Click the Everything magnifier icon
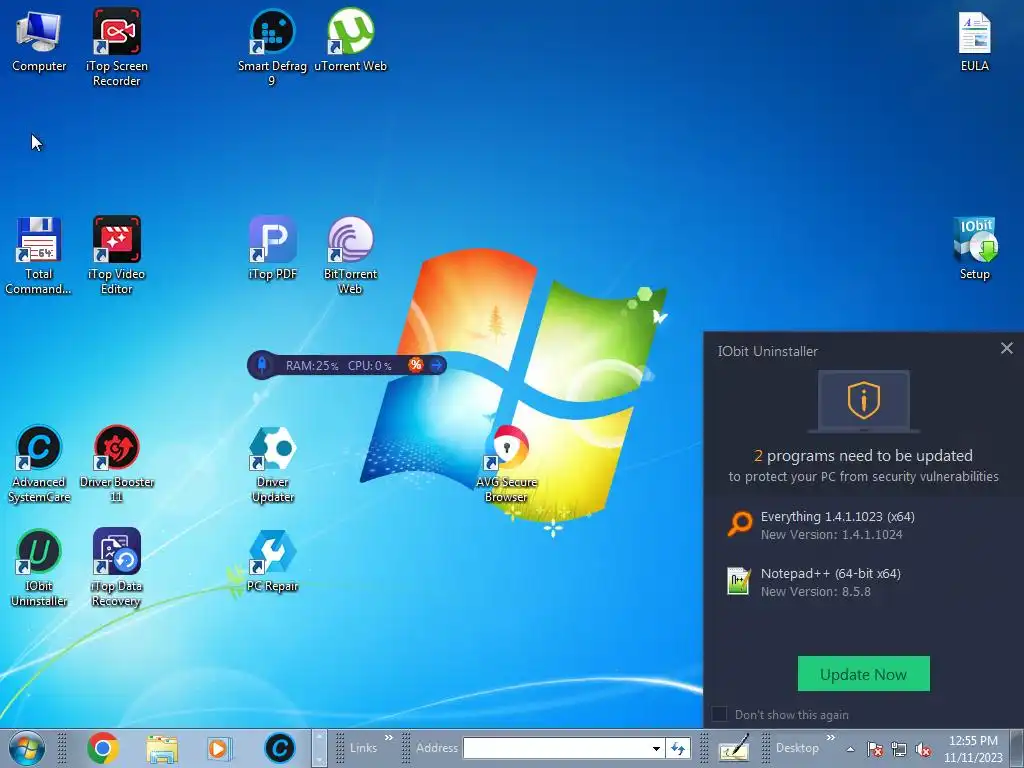Image resolution: width=1024 pixels, height=768 pixels. (x=739, y=524)
